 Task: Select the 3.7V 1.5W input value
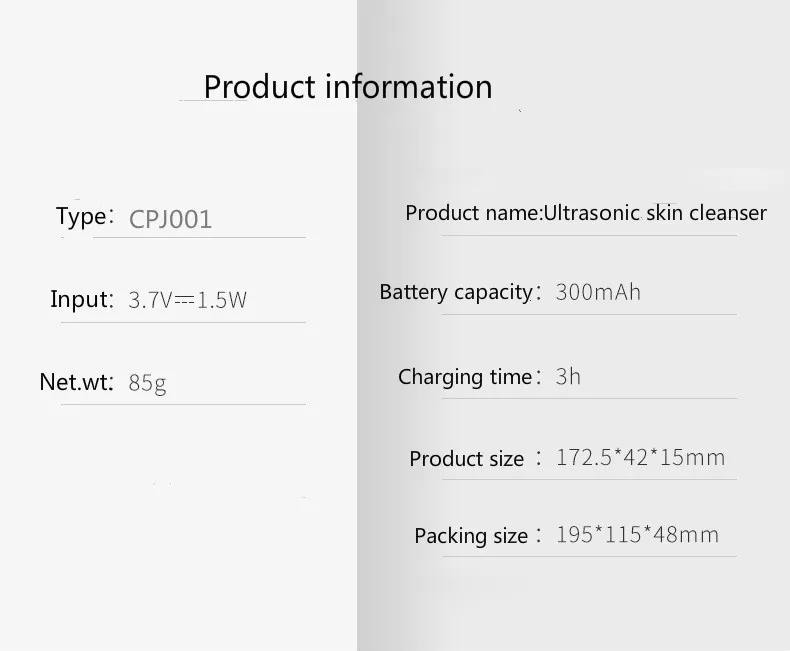pos(187,300)
